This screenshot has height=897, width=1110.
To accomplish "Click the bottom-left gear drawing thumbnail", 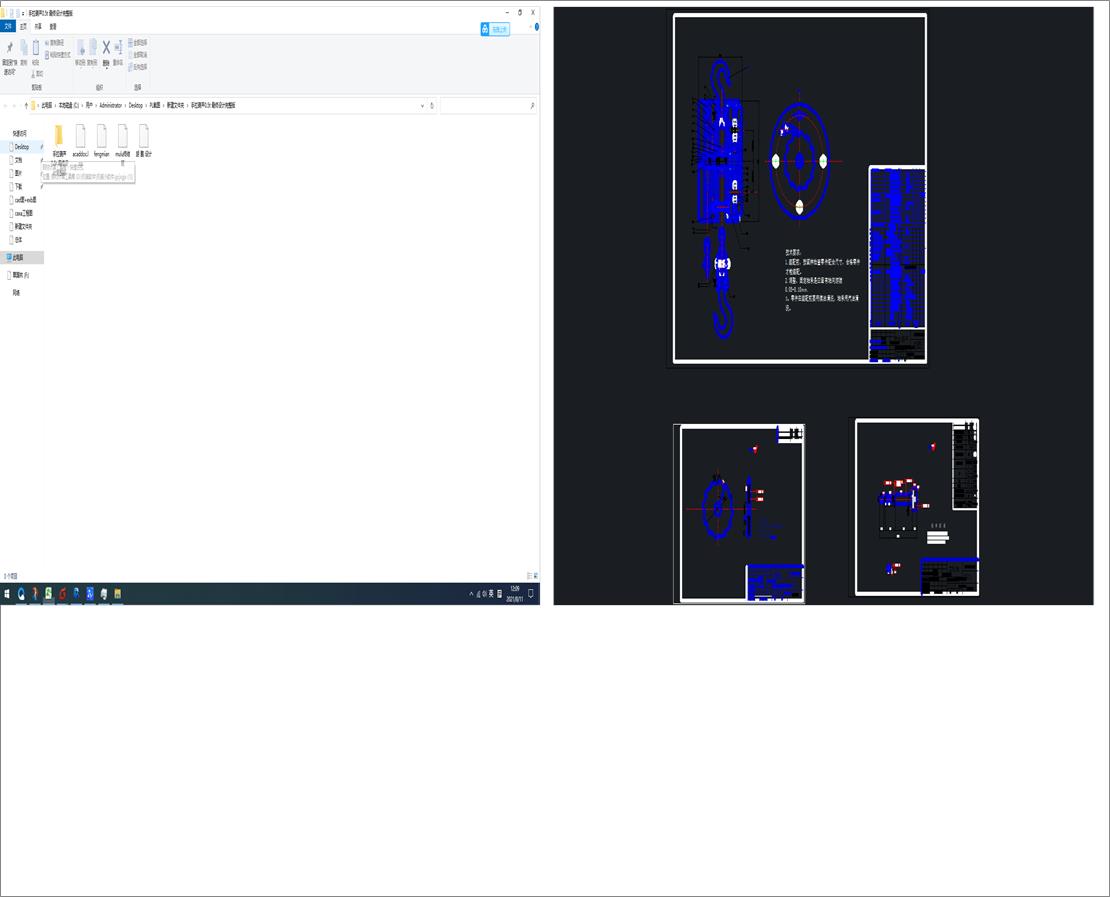I will [x=739, y=513].
